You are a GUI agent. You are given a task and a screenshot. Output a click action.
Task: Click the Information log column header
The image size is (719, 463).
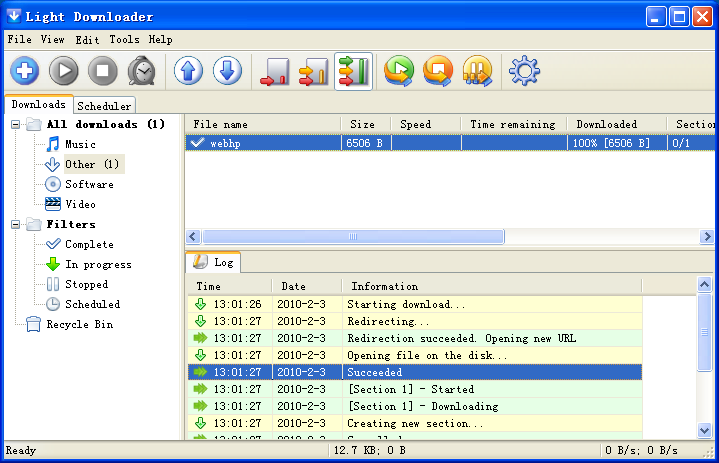point(492,286)
